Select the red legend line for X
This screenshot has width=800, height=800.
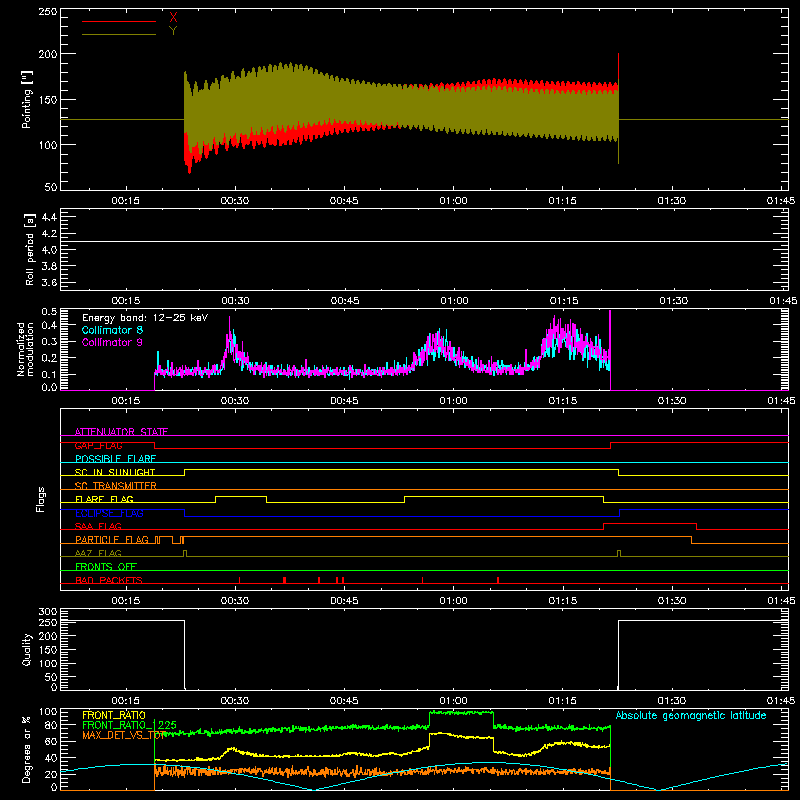coord(119,21)
